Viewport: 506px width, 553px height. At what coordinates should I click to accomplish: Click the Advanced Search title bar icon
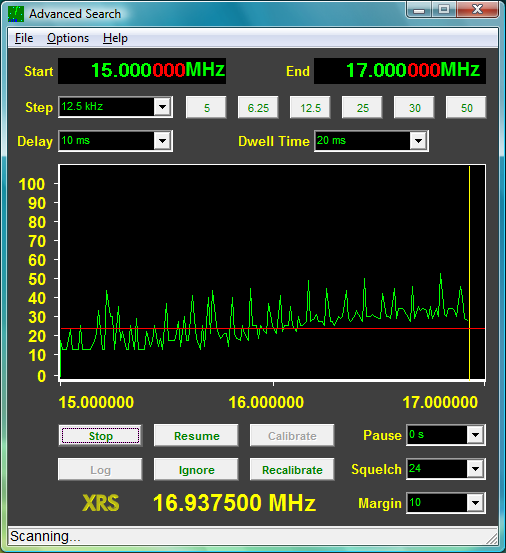[16, 14]
